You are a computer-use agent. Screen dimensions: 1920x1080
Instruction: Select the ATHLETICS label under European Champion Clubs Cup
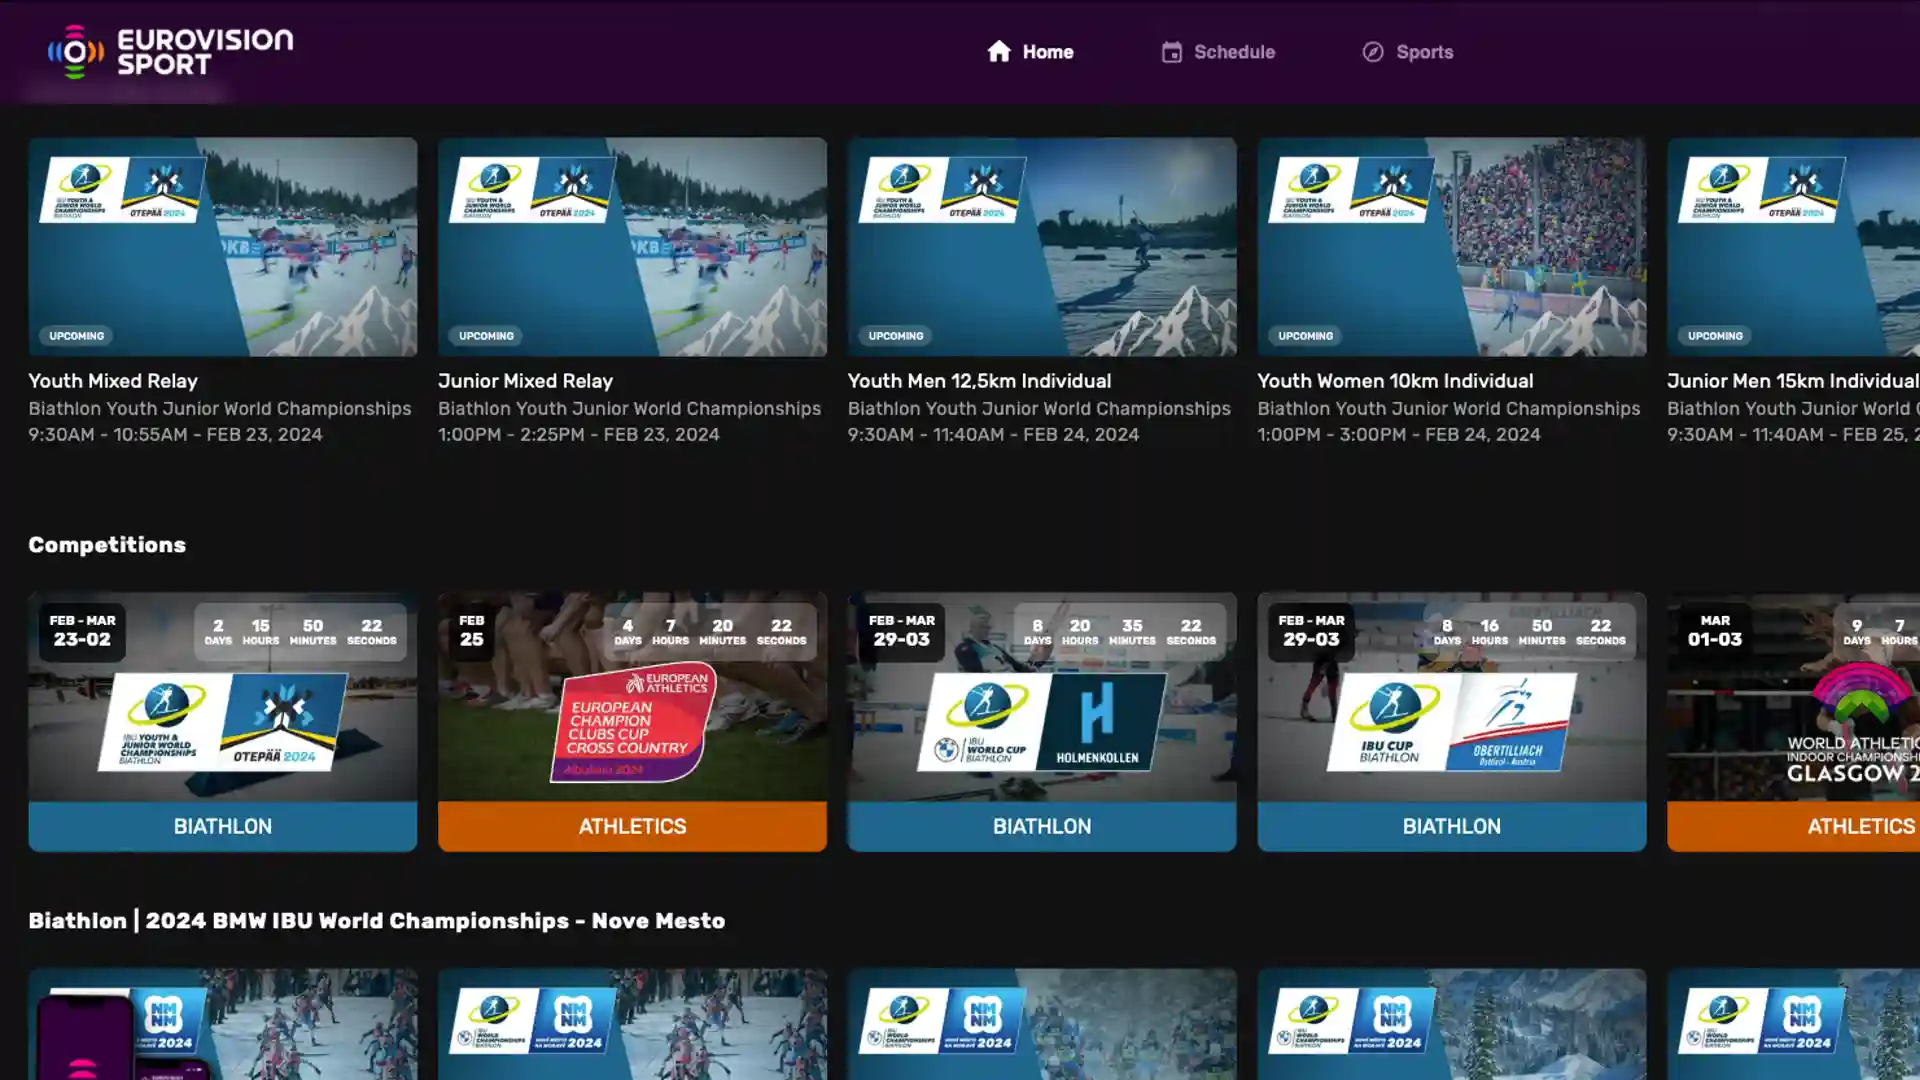[x=632, y=826]
